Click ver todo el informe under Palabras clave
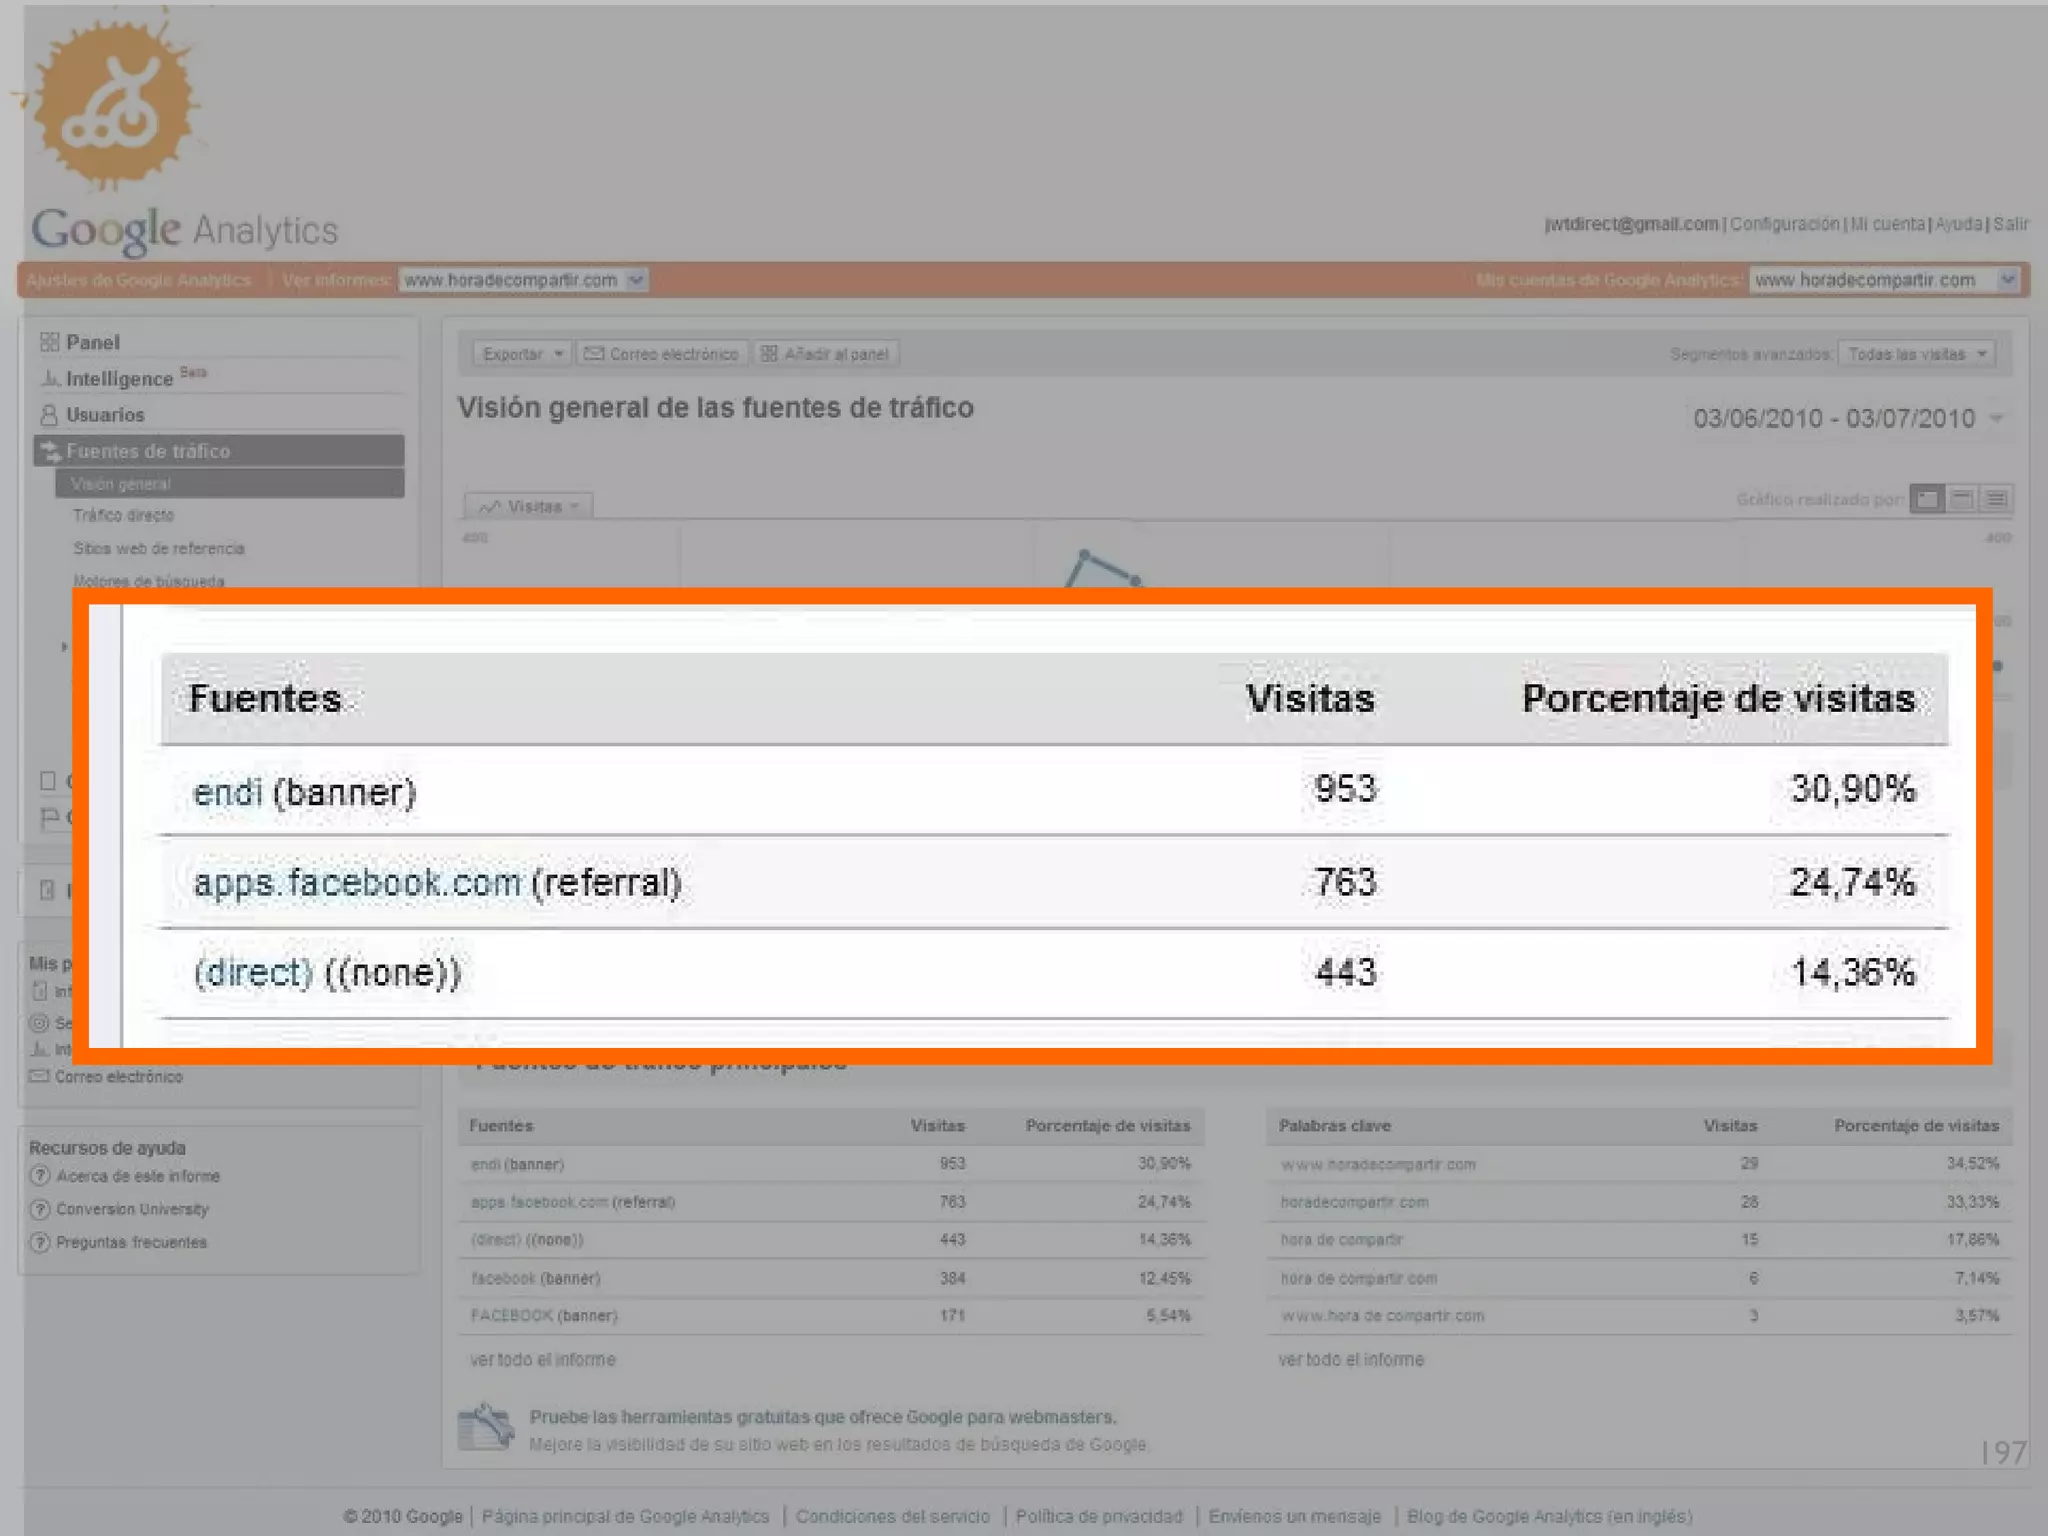Viewport: 2048px width, 1536px height. click(x=1350, y=1359)
